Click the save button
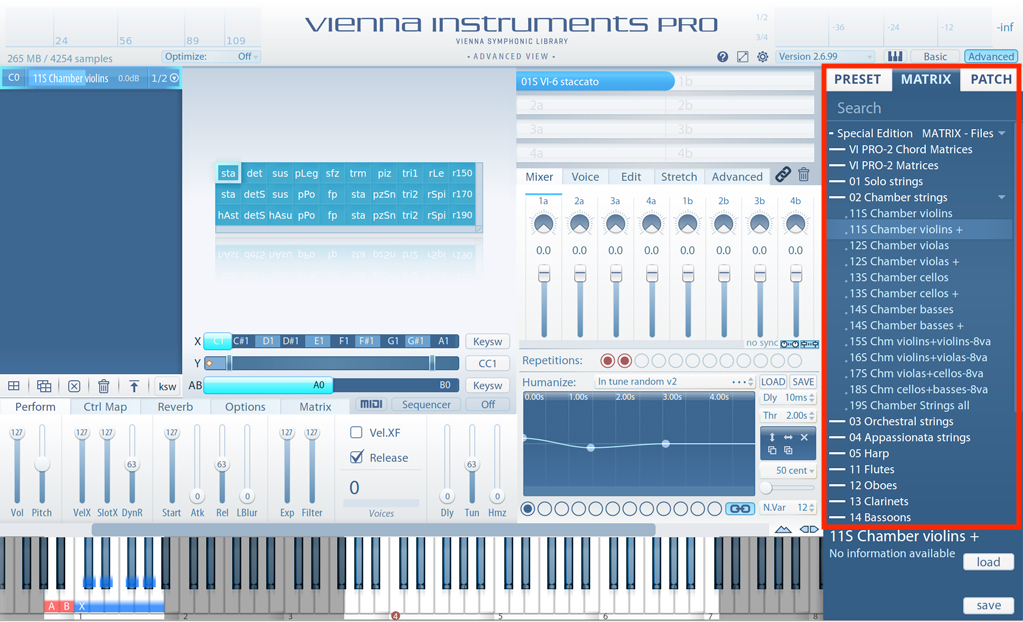The height and width of the screenshot is (622, 1023). coord(988,606)
